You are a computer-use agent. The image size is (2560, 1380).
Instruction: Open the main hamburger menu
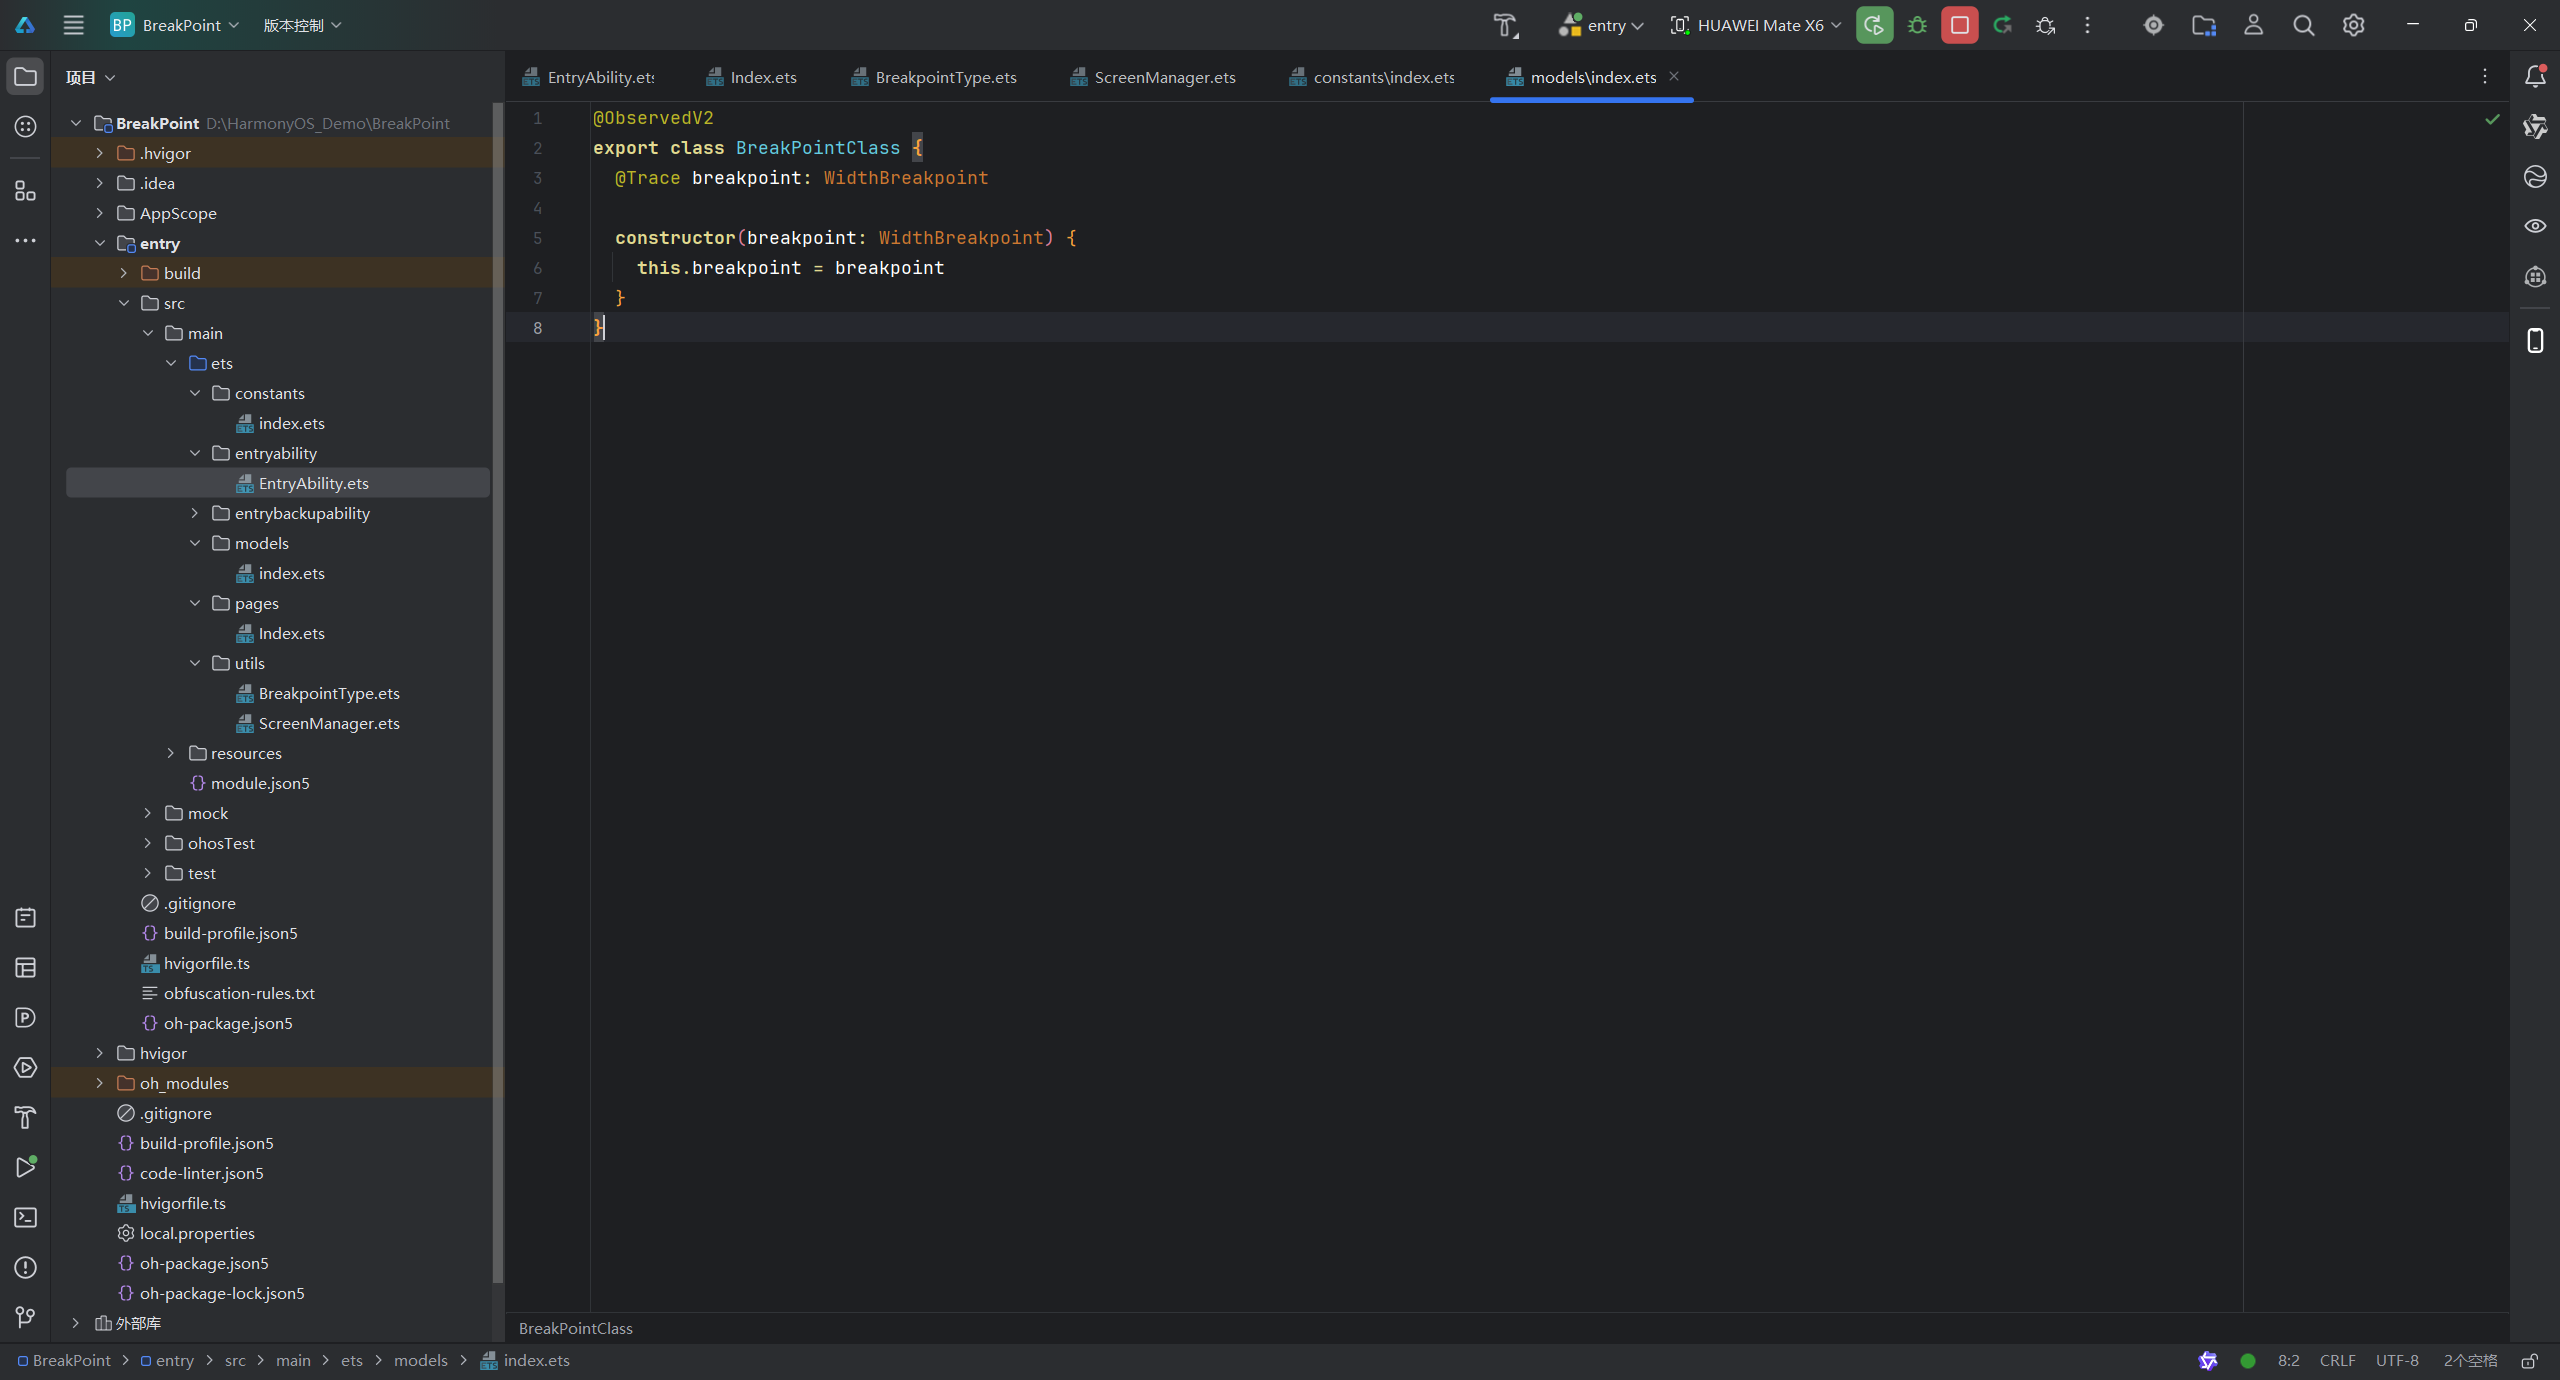click(73, 25)
